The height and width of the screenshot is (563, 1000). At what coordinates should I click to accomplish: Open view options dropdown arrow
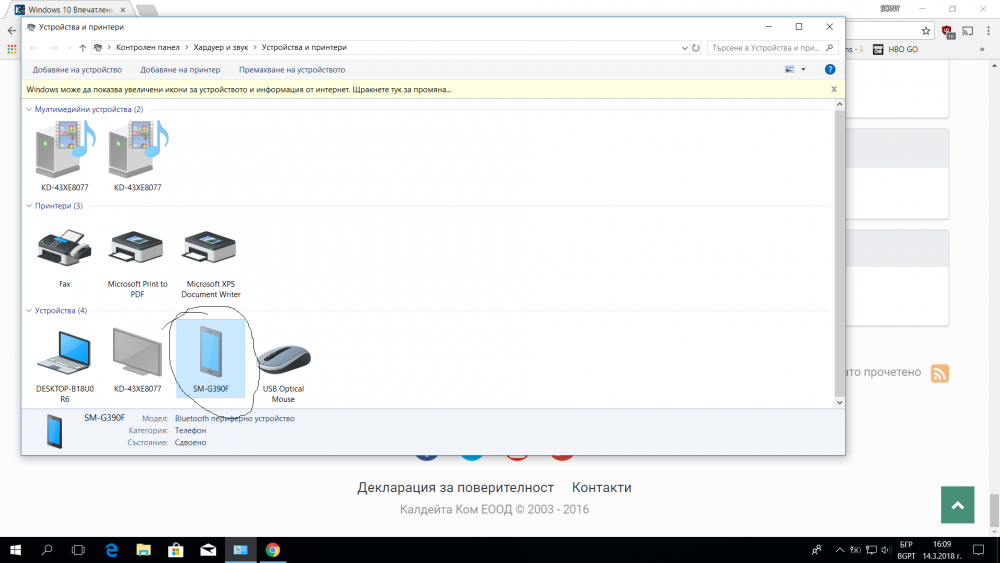coord(803,69)
